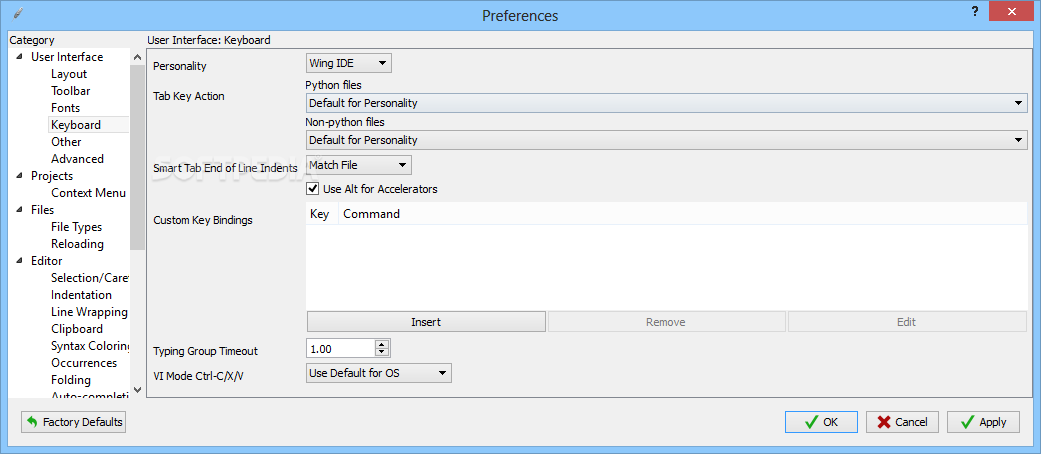
Task: Click the Factory Defaults button
Action: coord(74,422)
